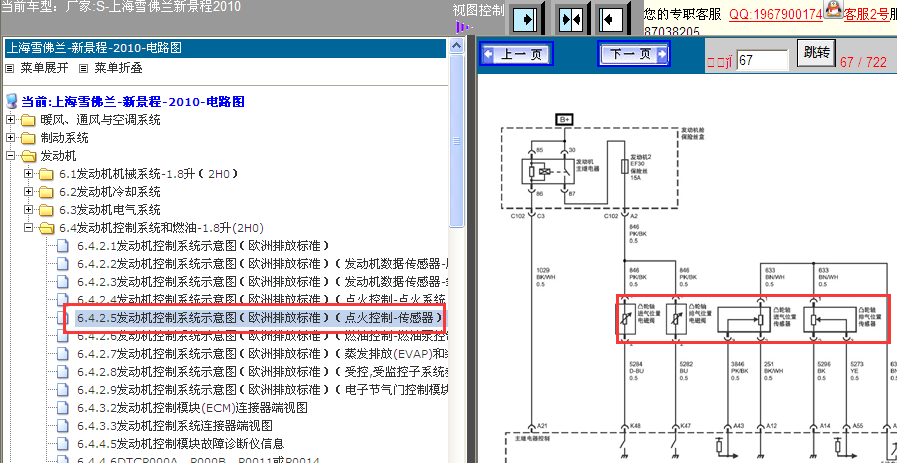The height and width of the screenshot is (463, 897).
Task: Open 6.4.2.9 电子节气门控制模块 document
Action: coord(261,390)
